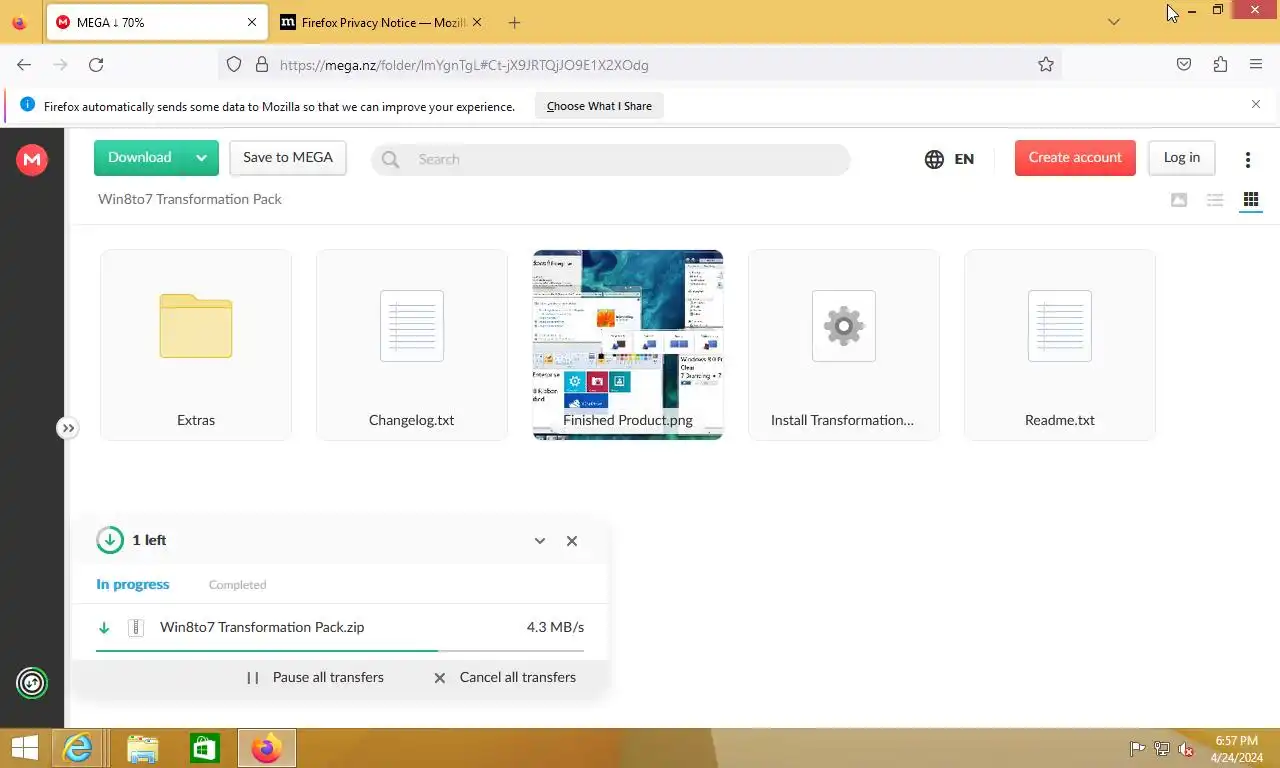
Task: Click Save to MEGA button
Action: point(288,158)
